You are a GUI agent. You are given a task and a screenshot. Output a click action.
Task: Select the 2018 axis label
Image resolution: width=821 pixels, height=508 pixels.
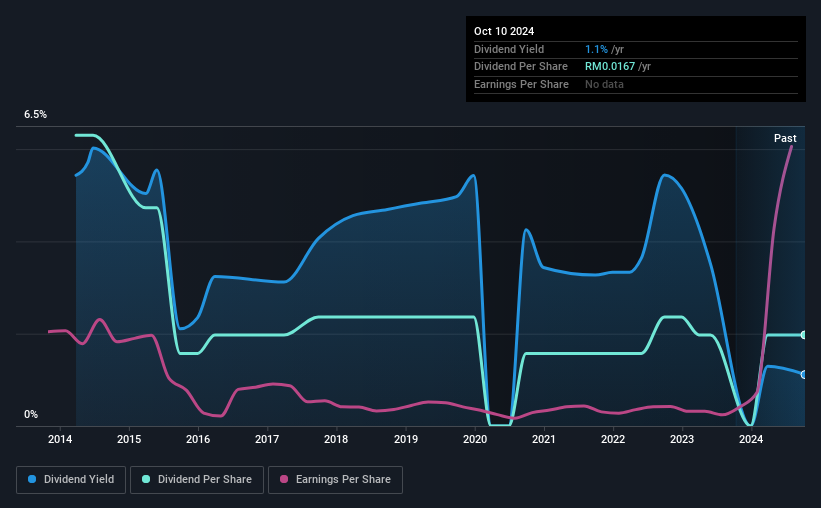click(x=336, y=439)
